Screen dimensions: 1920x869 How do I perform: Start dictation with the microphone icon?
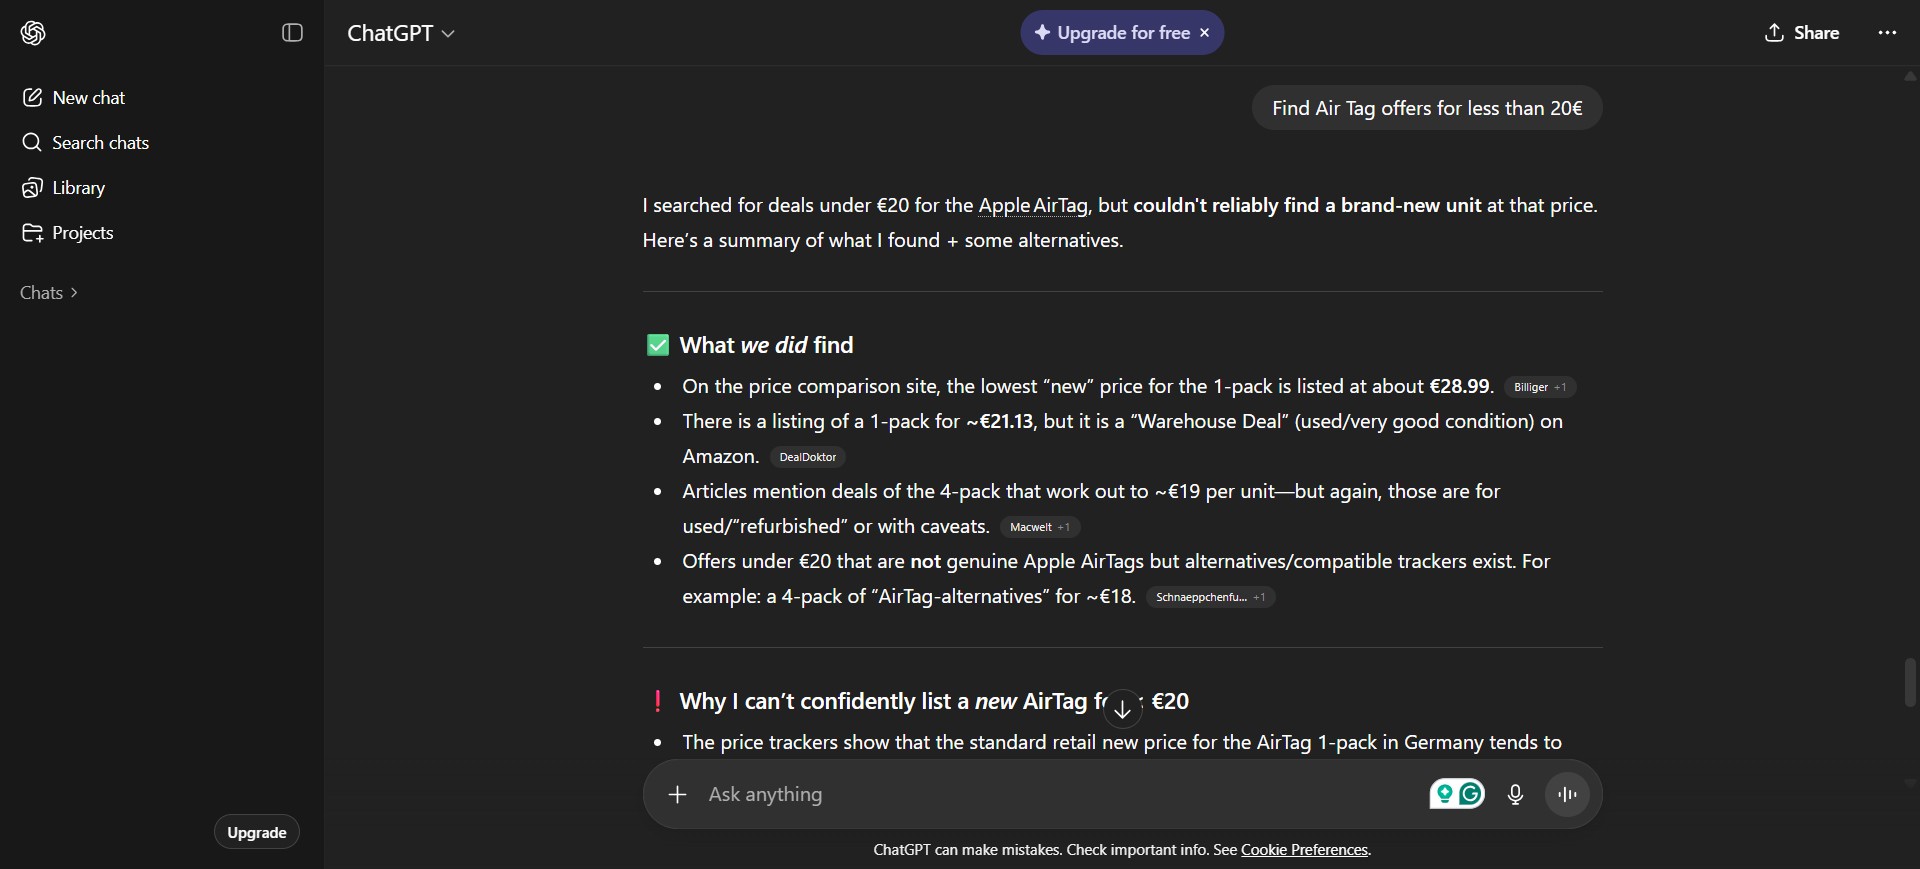coord(1515,795)
